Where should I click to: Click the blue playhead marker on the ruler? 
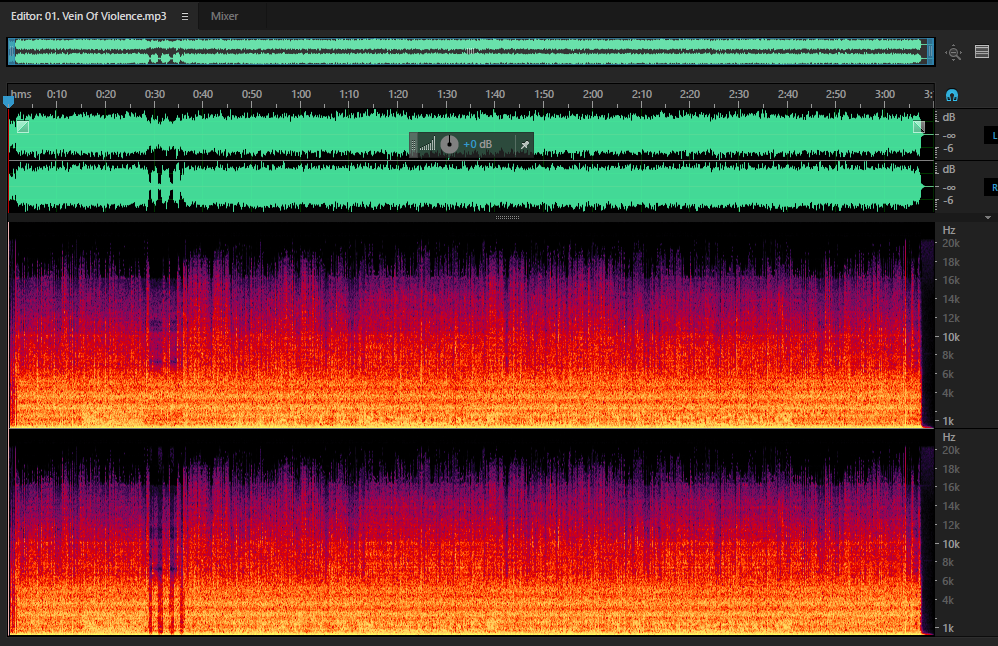pos(8,101)
